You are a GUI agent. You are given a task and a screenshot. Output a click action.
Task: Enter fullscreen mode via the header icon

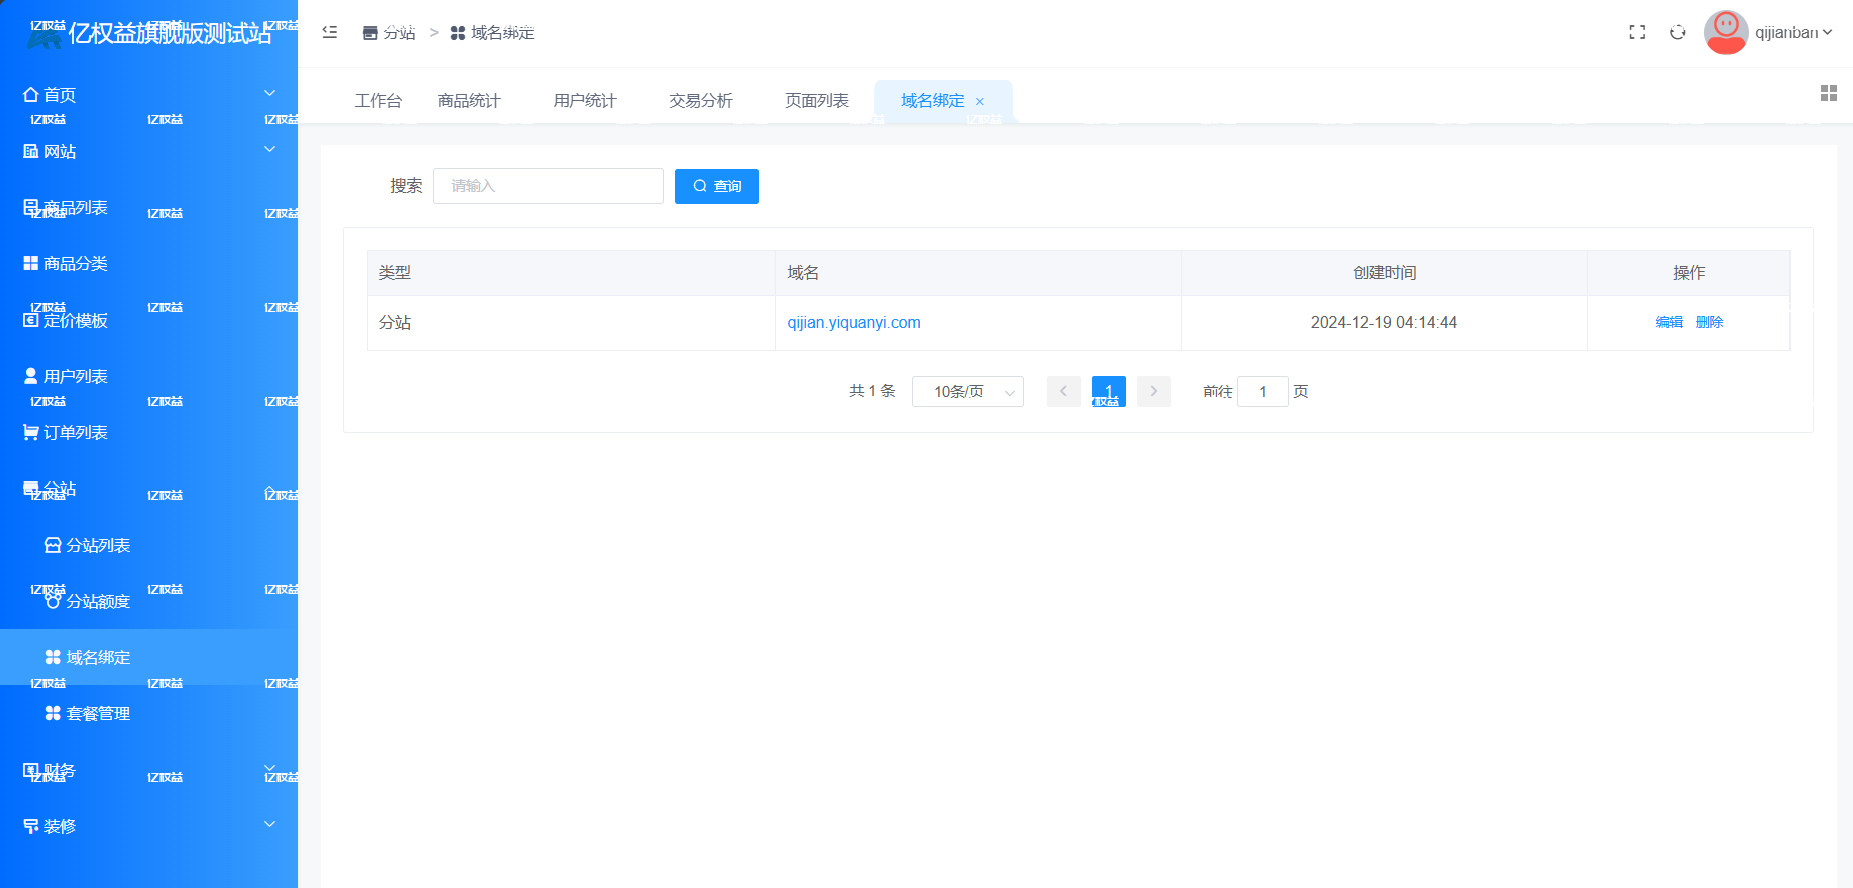click(1637, 32)
